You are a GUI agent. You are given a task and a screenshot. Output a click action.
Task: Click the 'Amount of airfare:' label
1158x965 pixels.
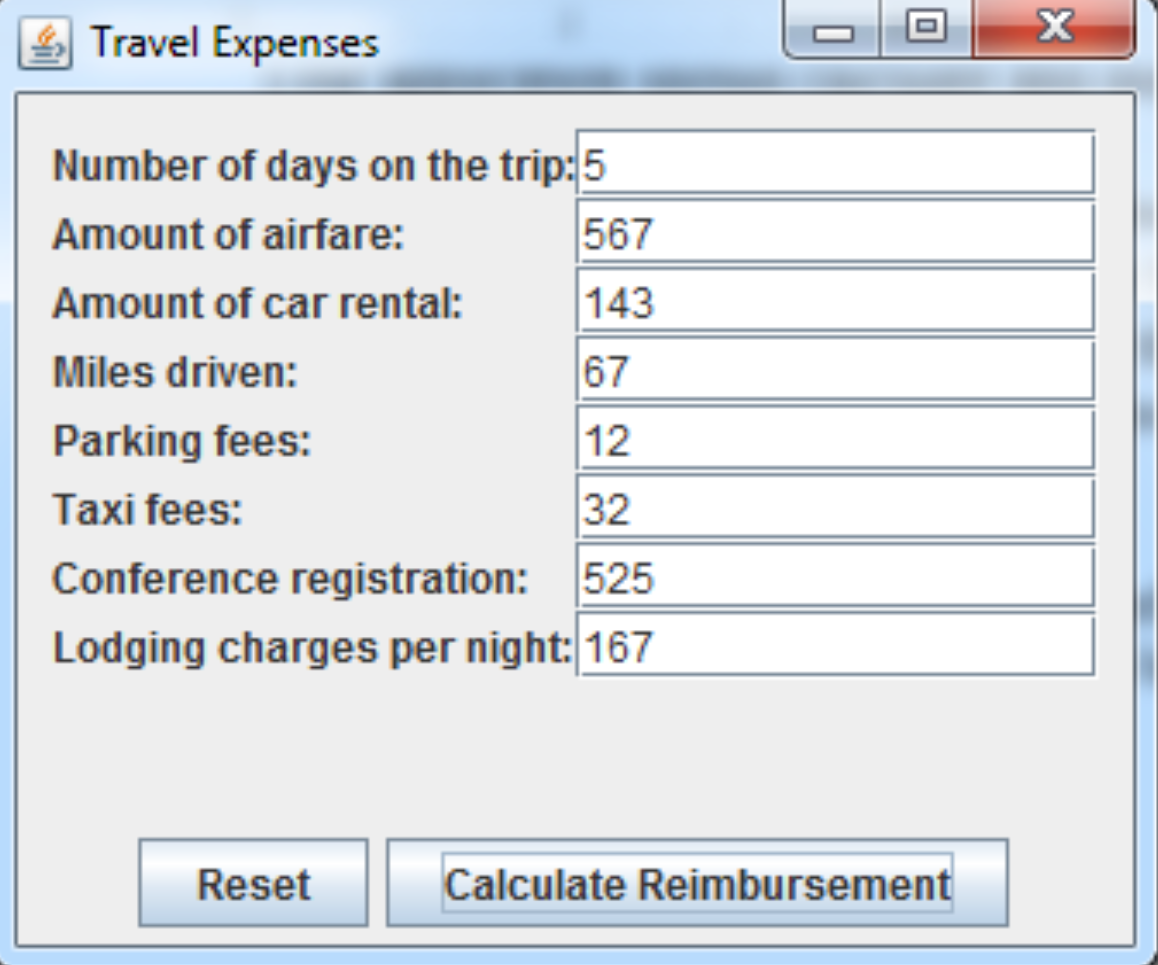coord(228,234)
